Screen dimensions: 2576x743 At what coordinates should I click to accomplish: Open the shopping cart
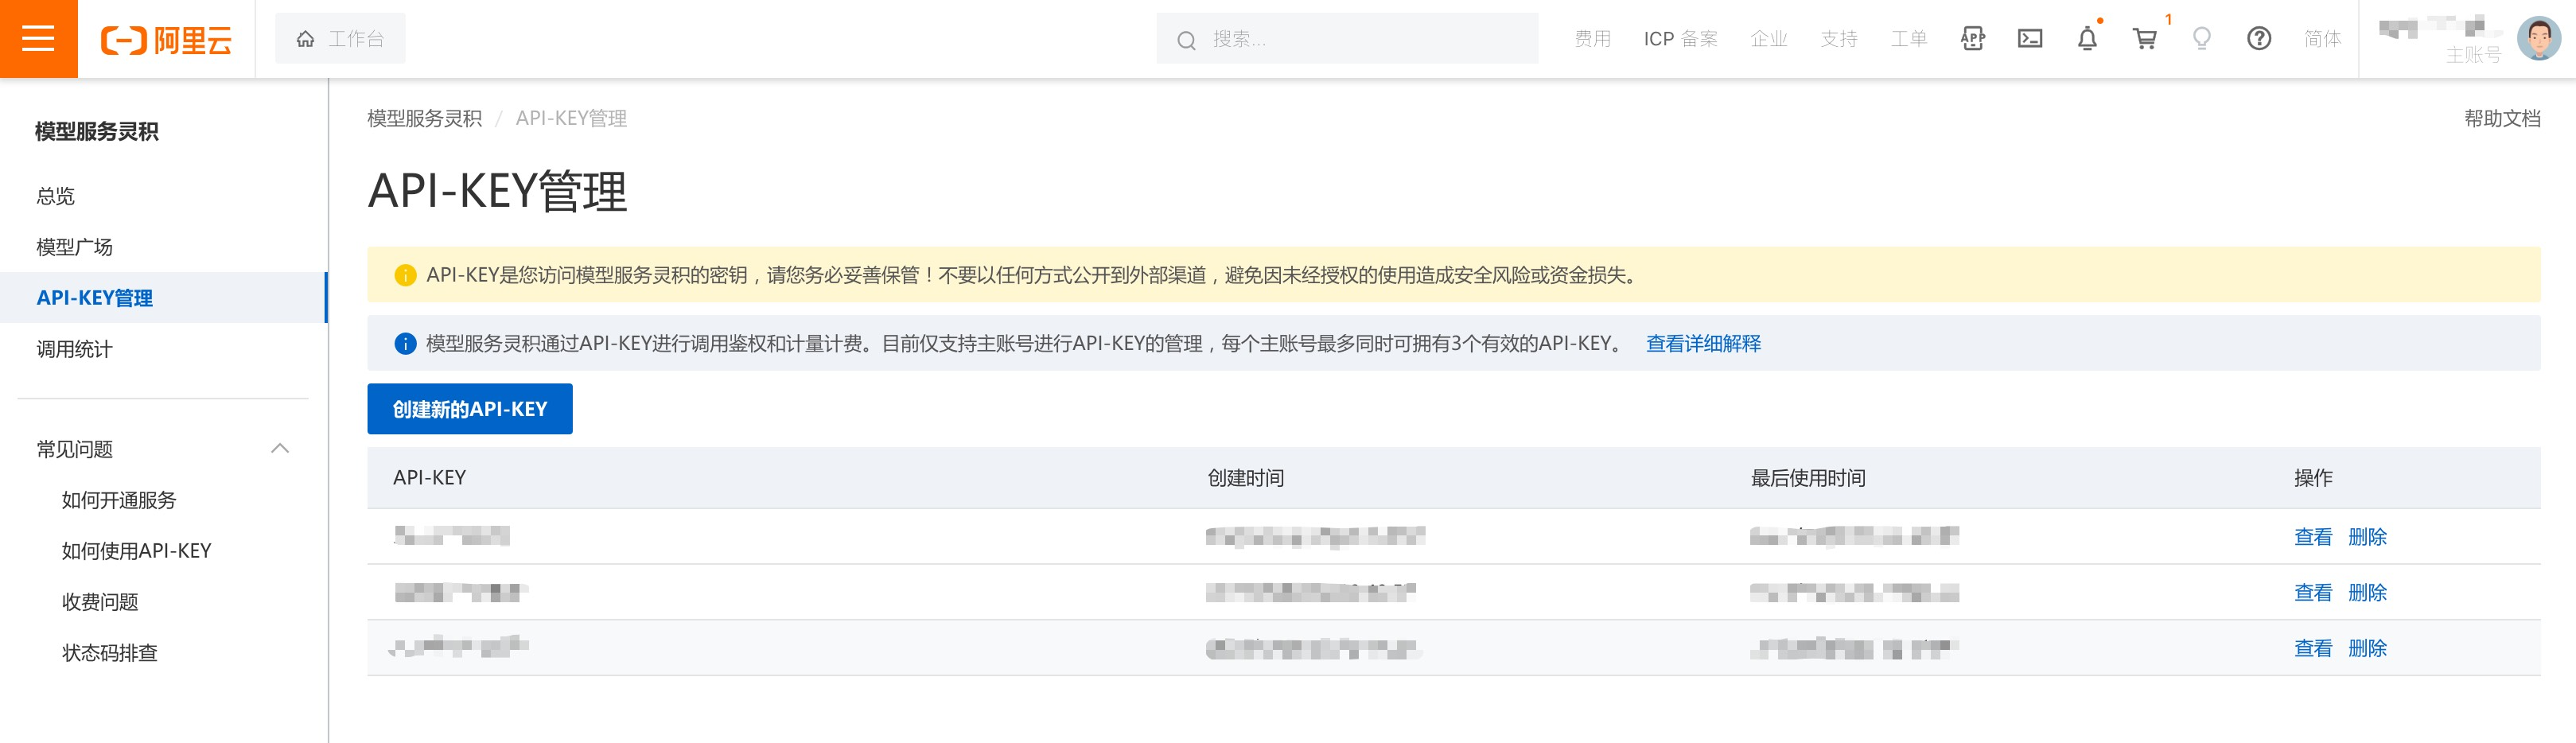coord(2144,39)
